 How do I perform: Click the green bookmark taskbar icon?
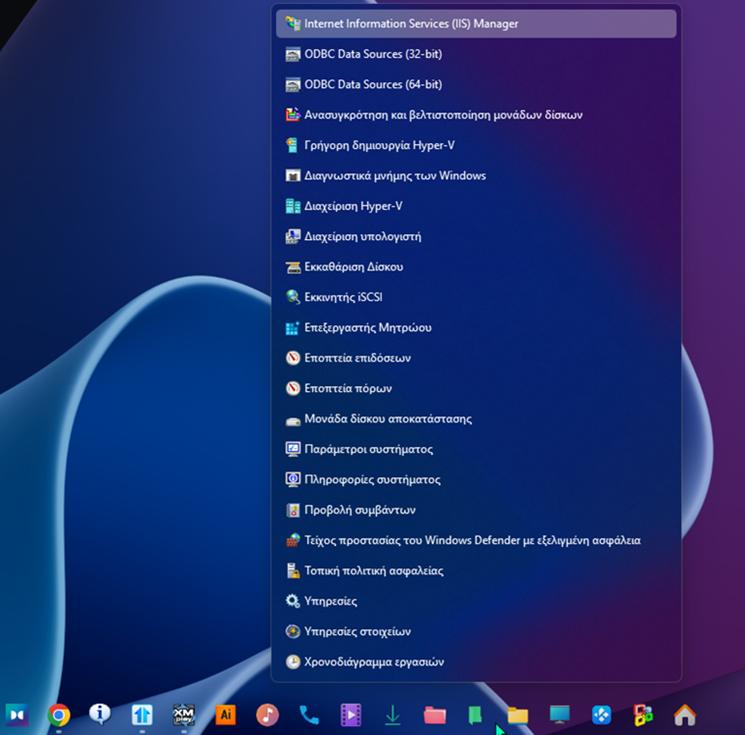pyautogui.click(x=476, y=715)
